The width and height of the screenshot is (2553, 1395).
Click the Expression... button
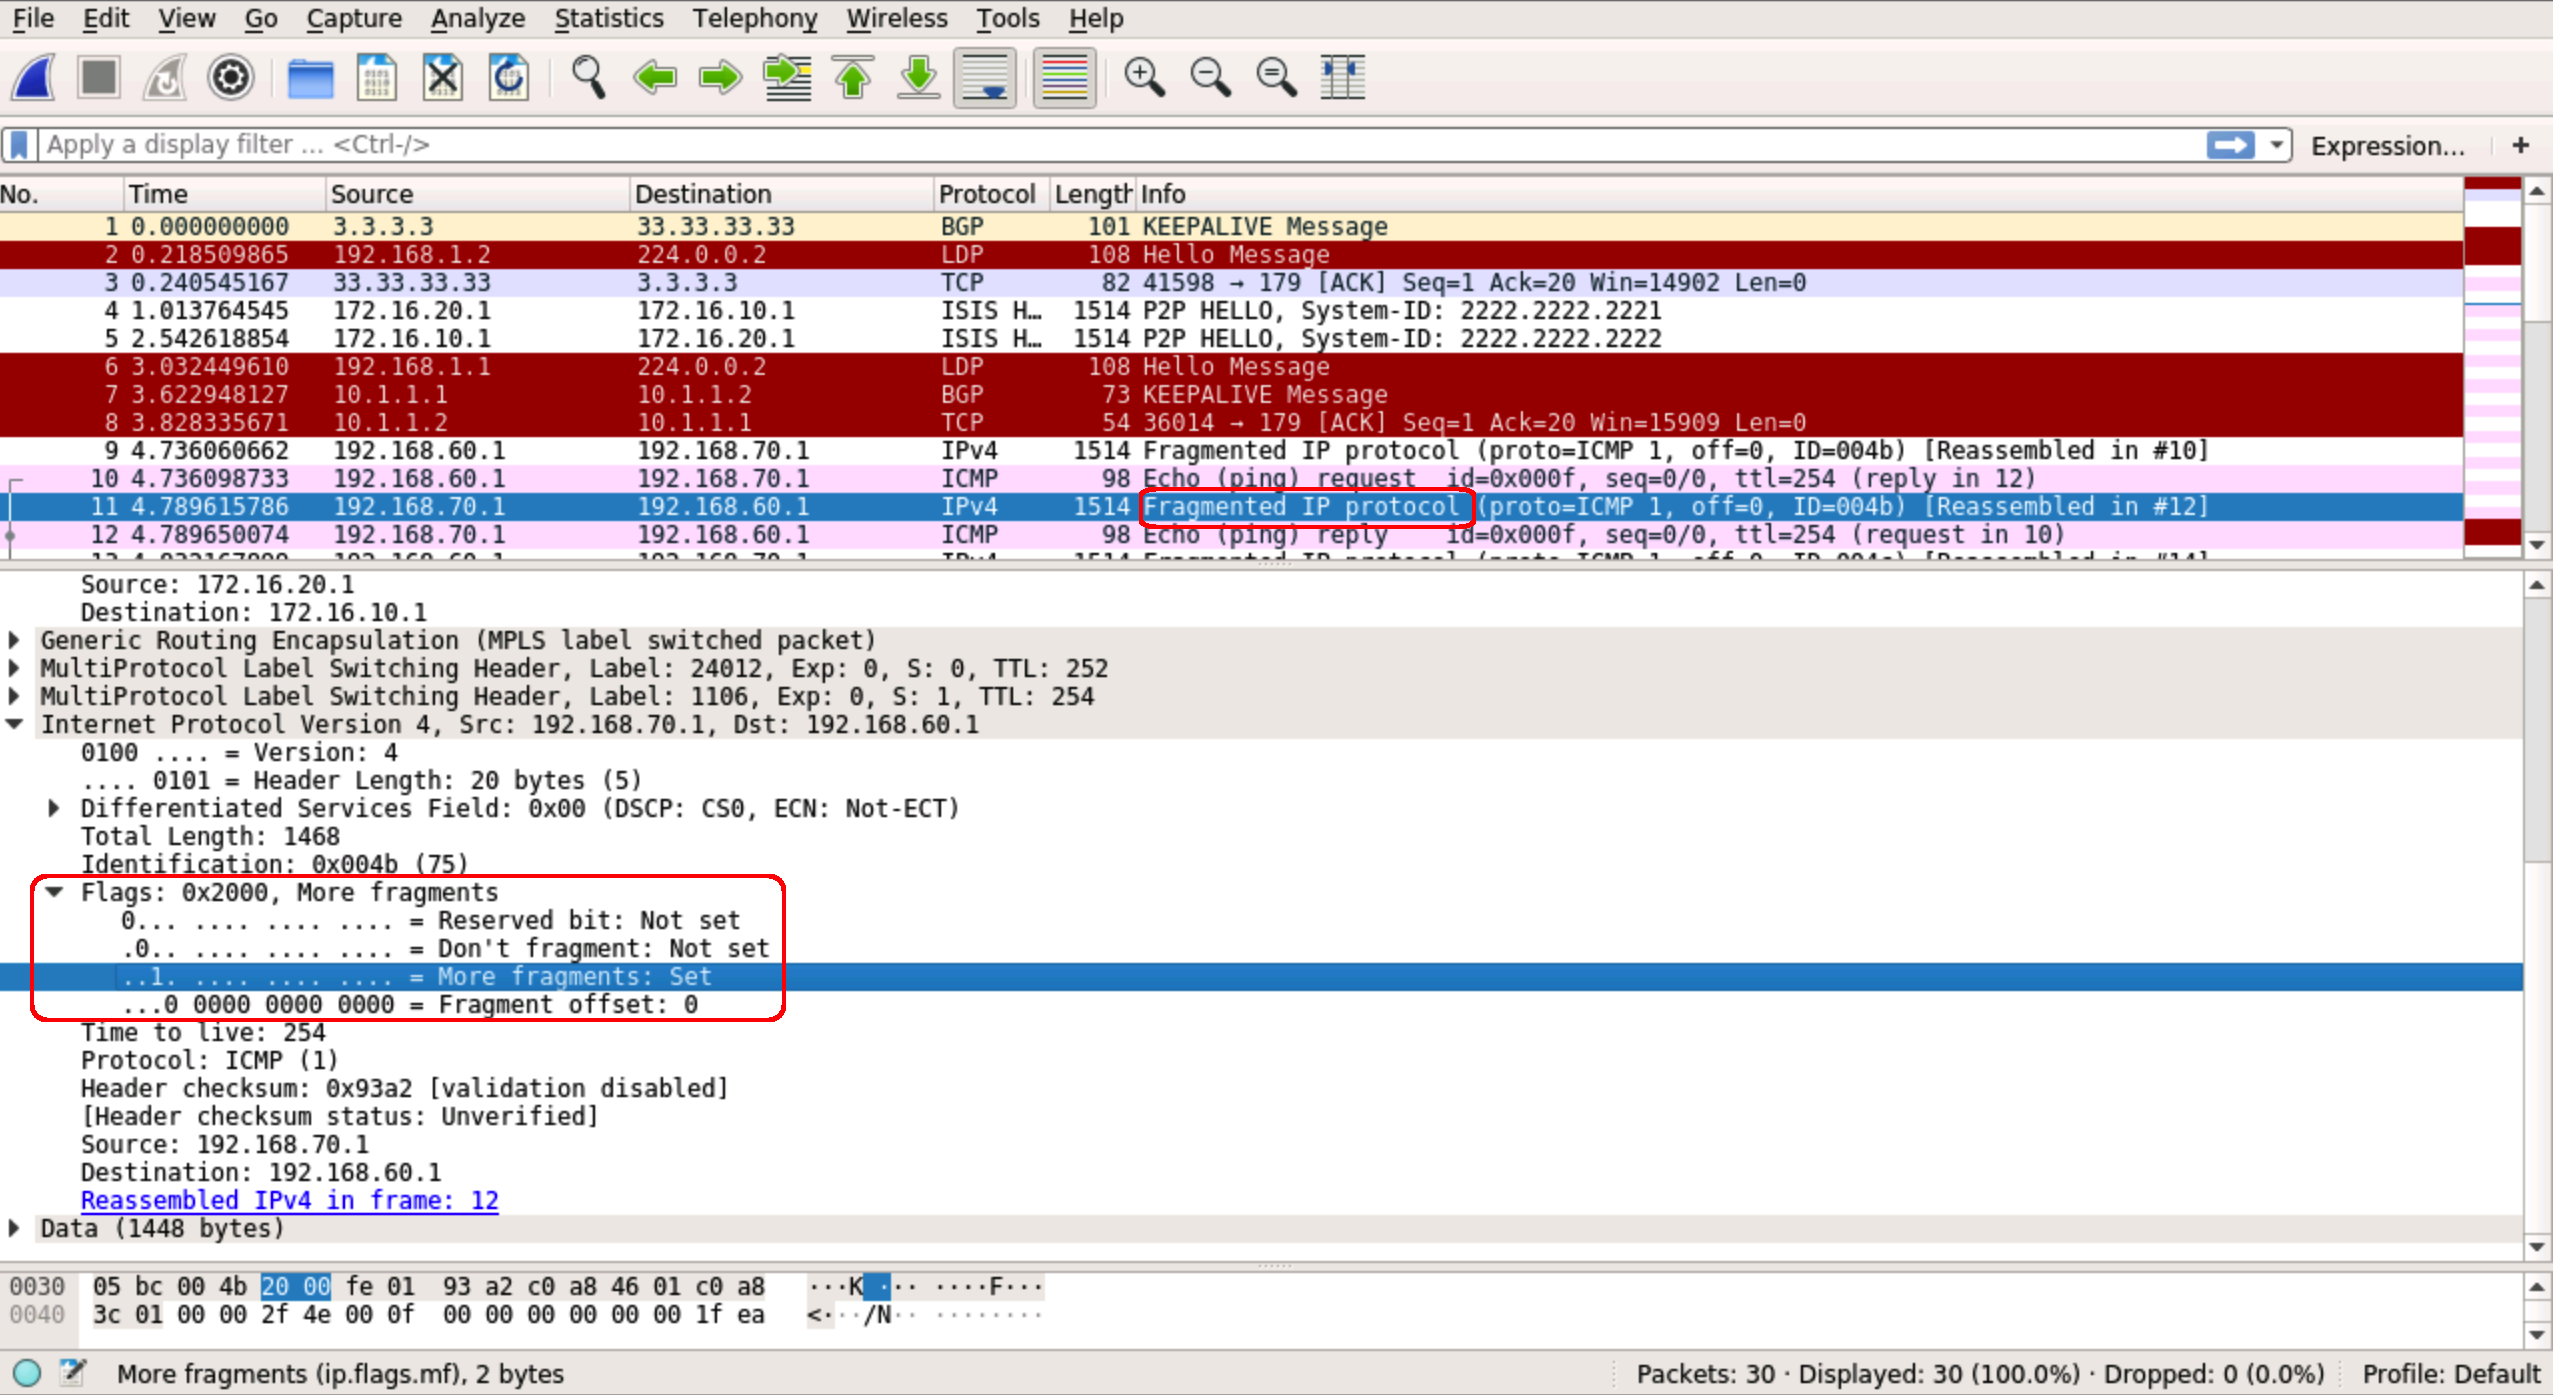[x=2387, y=146]
